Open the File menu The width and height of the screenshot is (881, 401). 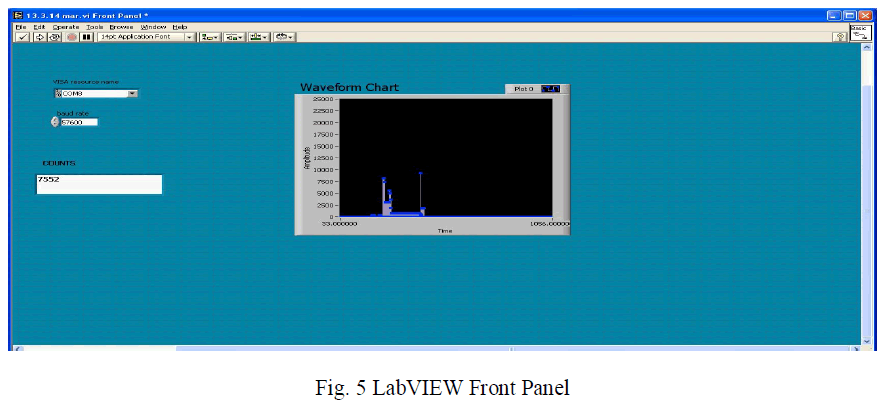[20, 26]
